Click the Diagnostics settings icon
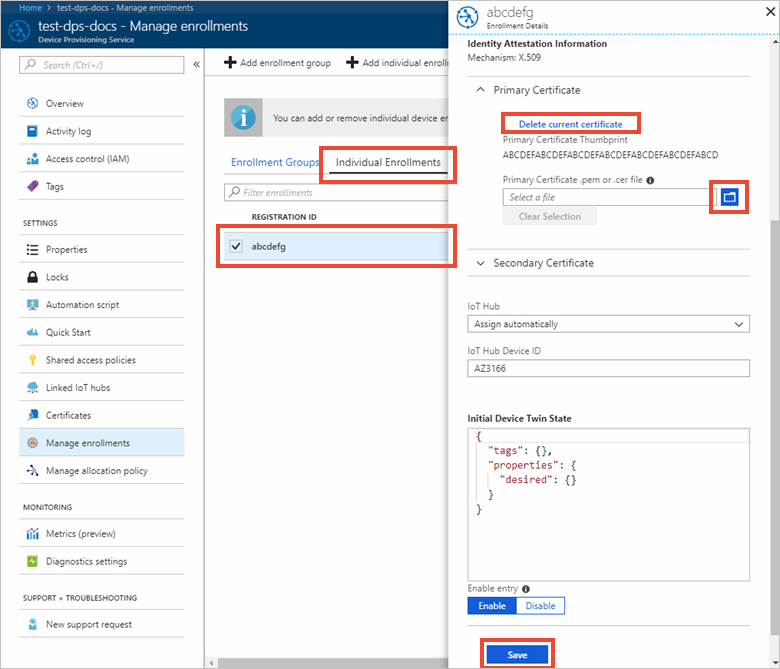Screen dimensions: 780x669 click(32, 561)
